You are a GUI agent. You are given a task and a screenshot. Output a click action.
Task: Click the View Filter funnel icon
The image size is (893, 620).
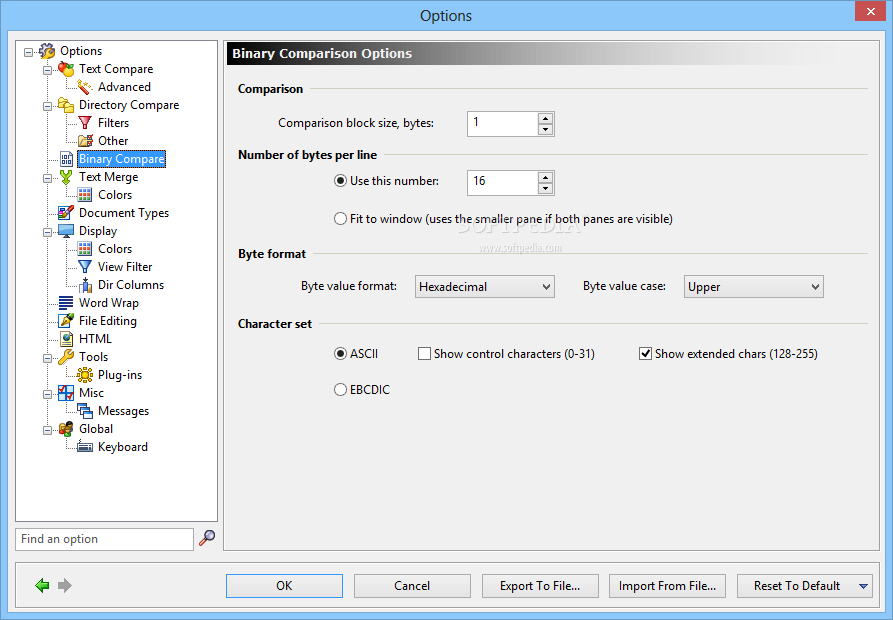pyautogui.click(x=85, y=267)
